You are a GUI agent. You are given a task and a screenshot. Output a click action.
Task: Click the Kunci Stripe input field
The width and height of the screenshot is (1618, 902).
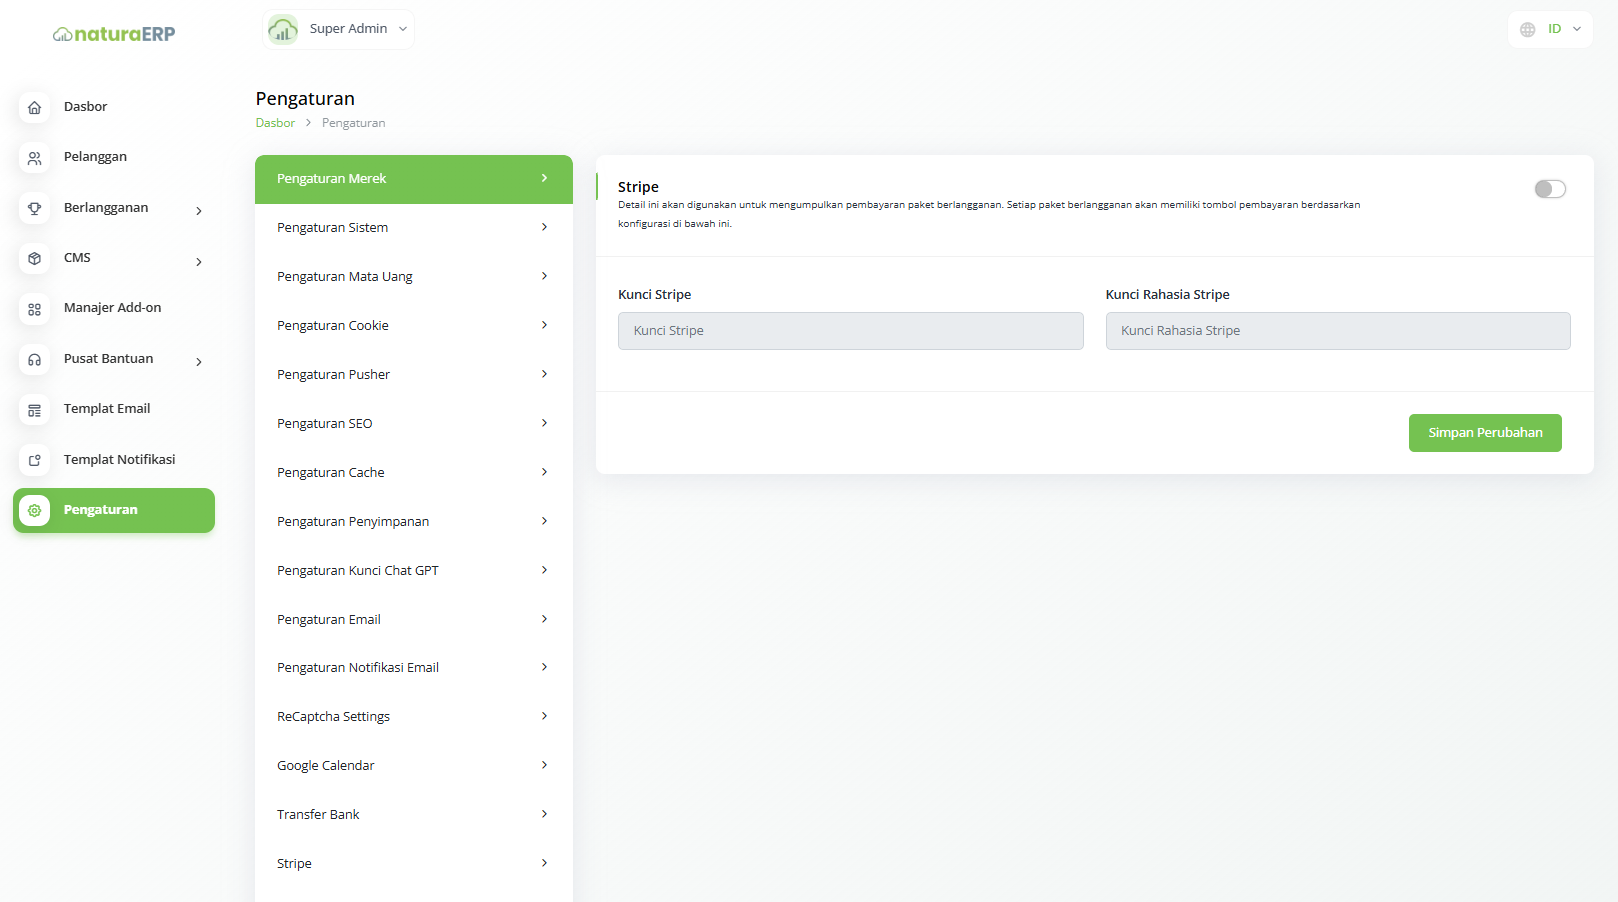[x=850, y=331]
